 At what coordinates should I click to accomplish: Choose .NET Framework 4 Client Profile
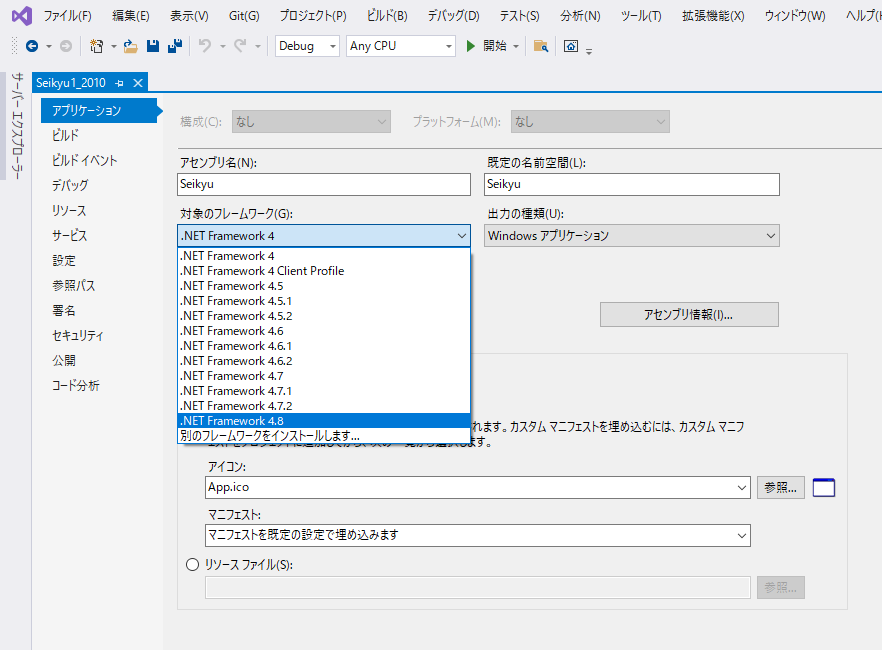click(324, 270)
